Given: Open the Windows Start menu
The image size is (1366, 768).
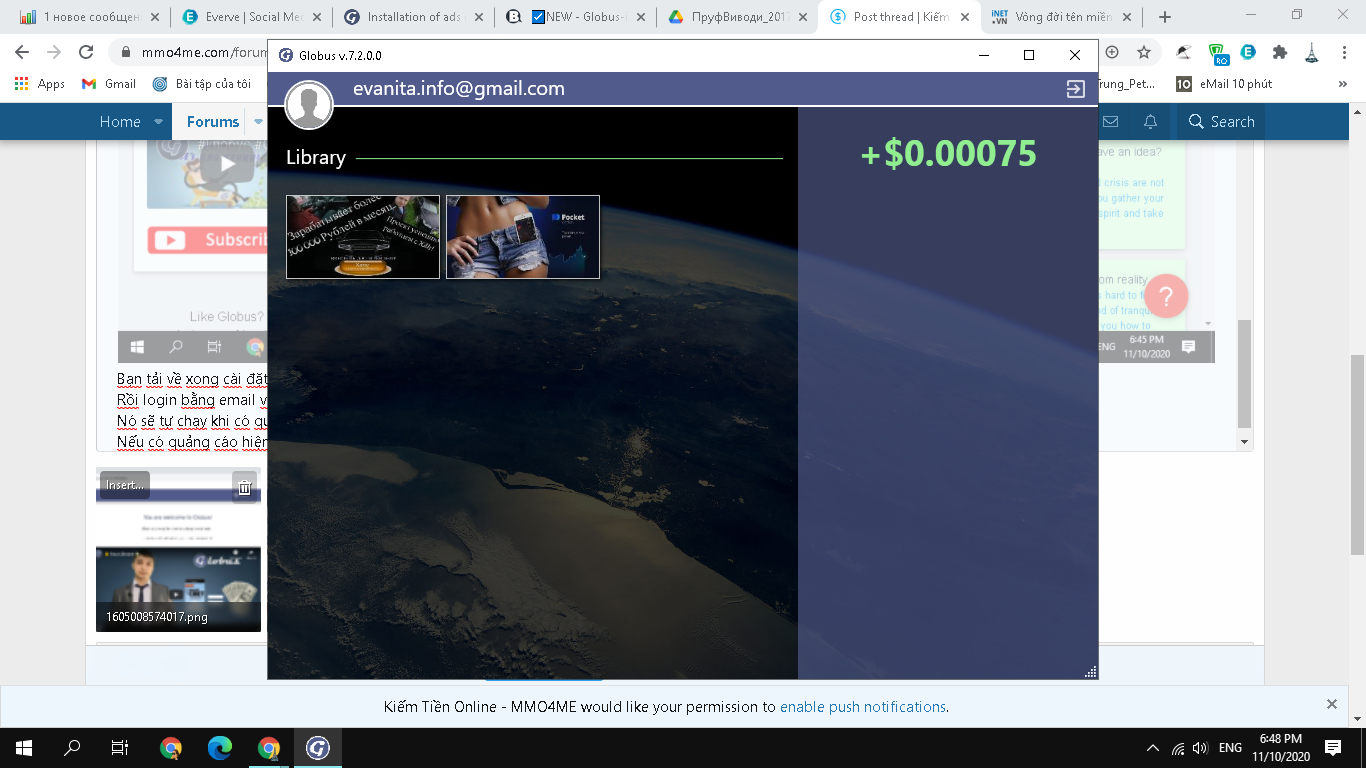Looking at the screenshot, I should click(23, 748).
